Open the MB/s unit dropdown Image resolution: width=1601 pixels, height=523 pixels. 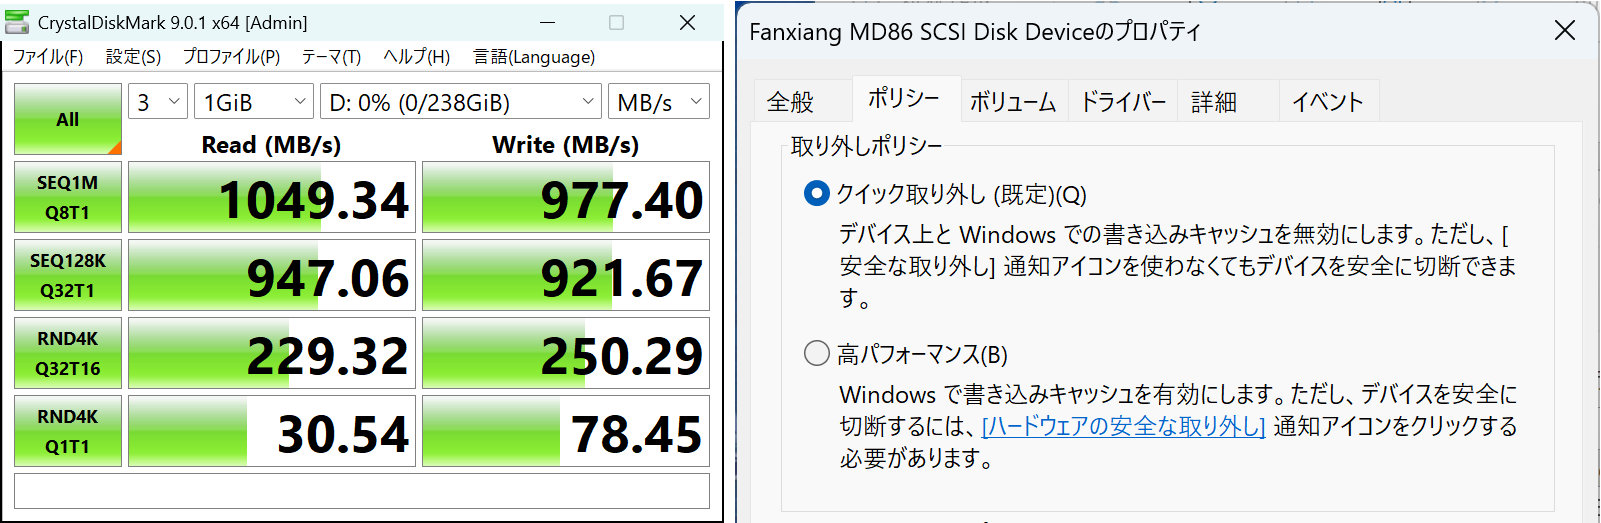click(658, 102)
